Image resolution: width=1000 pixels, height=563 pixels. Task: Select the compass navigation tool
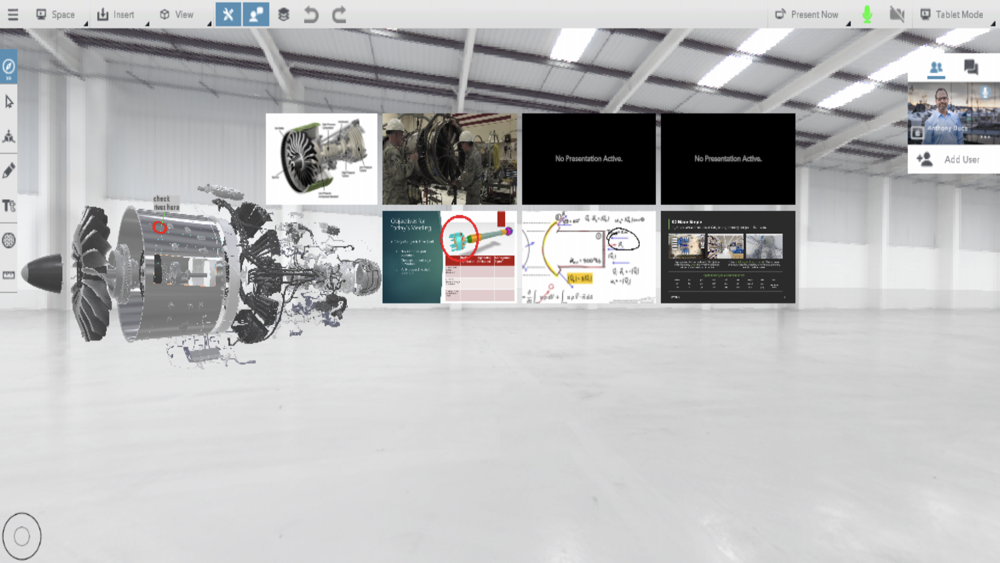click(x=9, y=67)
